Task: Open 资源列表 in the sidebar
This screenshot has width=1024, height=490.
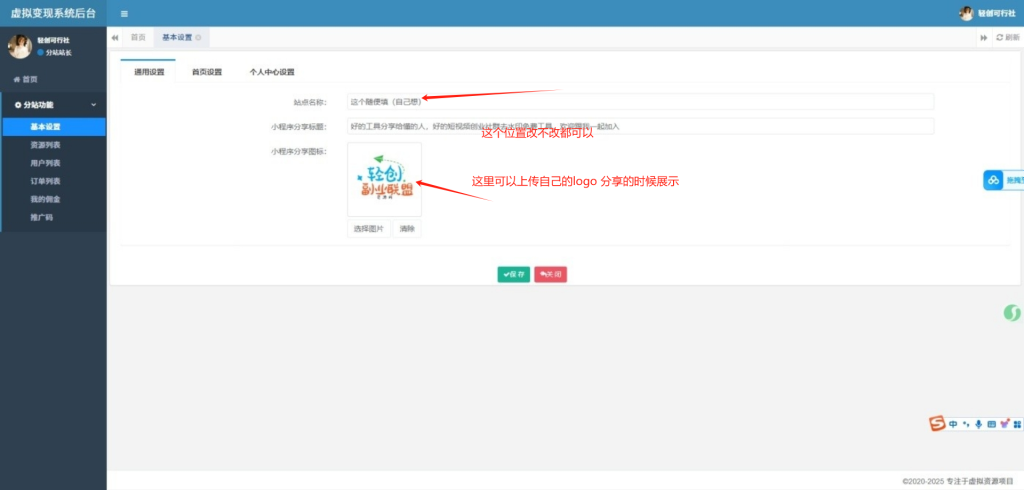Action: [45, 145]
